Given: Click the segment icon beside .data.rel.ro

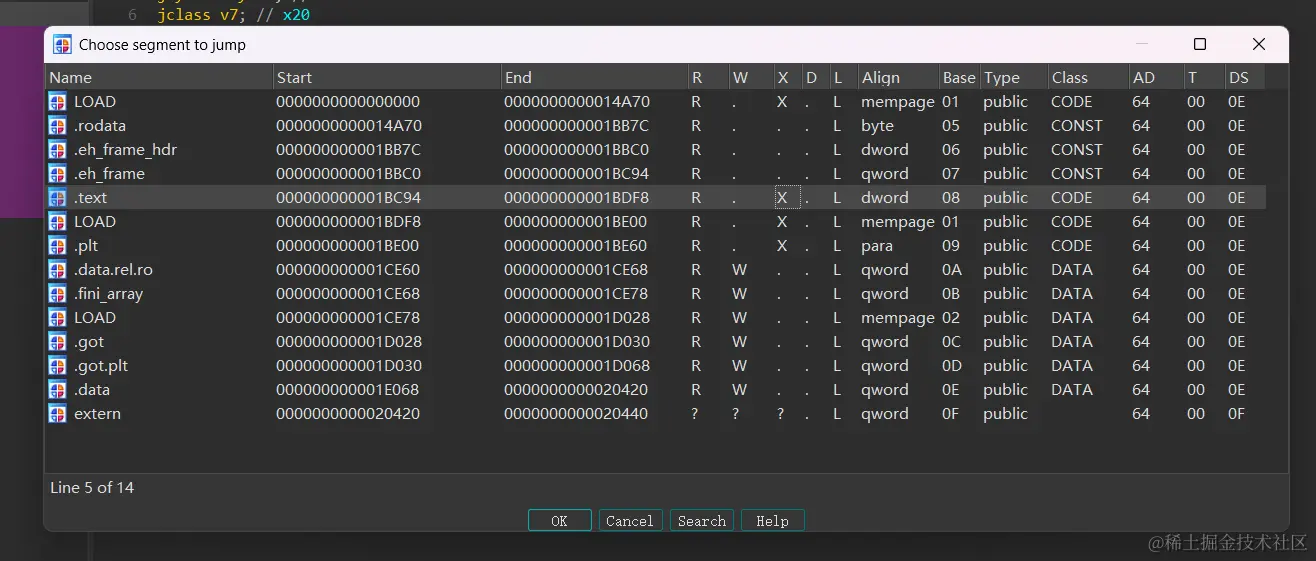Looking at the screenshot, I should [57, 270].
